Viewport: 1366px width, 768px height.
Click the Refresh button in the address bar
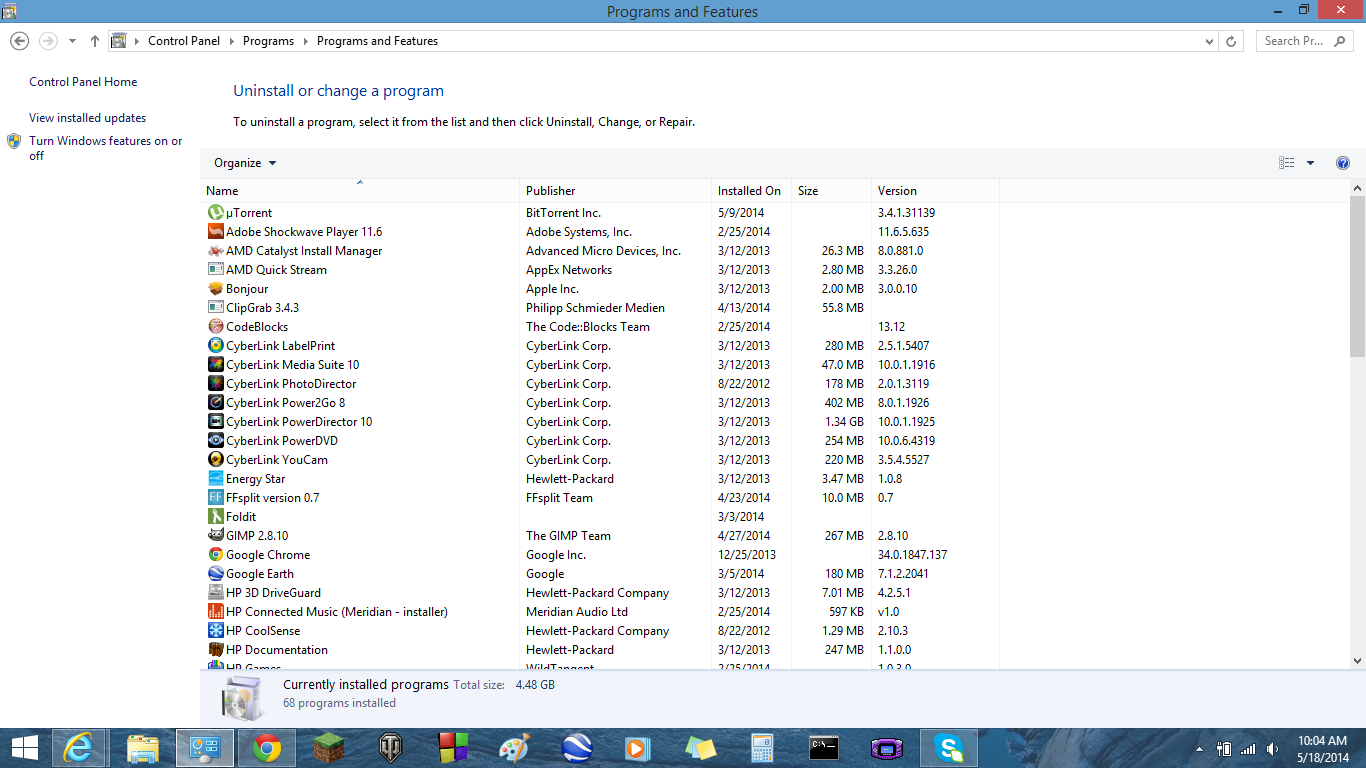pyautogui.click(x=1231, y=41)
